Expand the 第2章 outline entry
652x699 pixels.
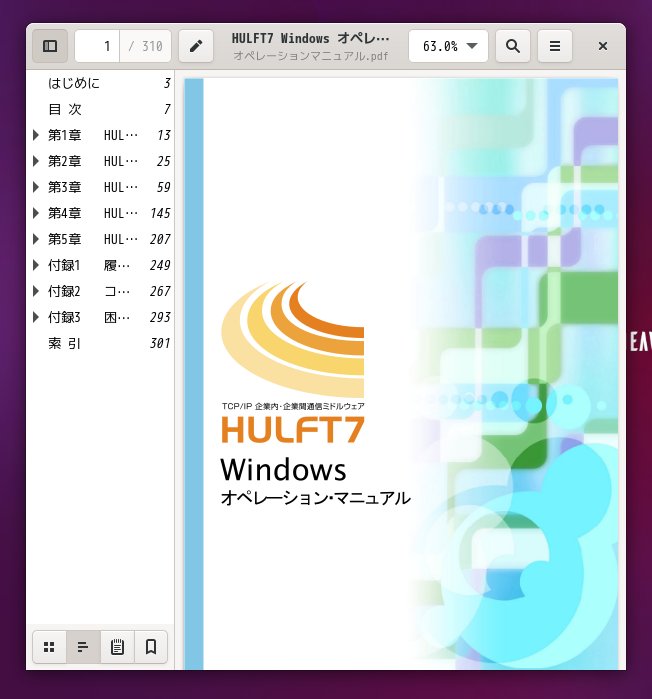[36, 161]
